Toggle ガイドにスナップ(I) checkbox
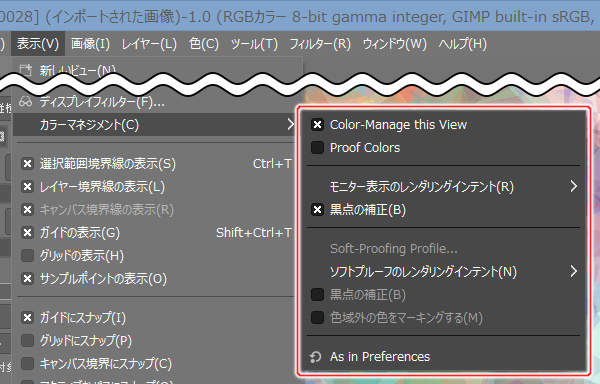Image resolution: width=600 pixels, height=384 pixels. 27,317
